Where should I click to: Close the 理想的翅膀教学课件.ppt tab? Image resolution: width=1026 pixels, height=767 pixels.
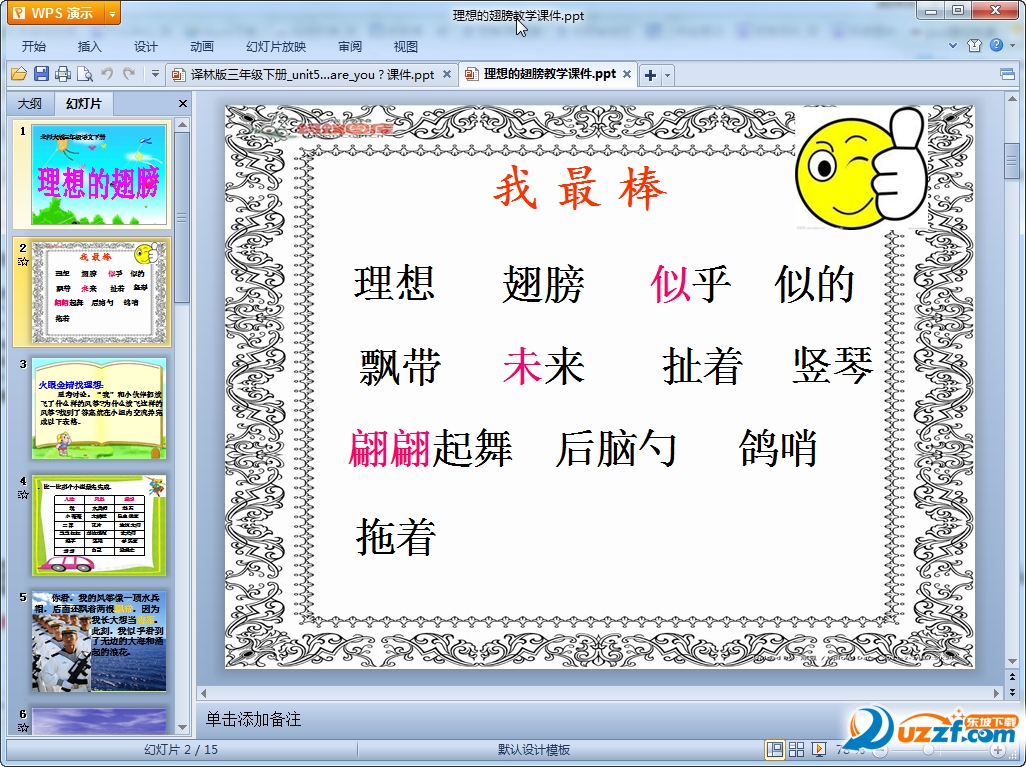627,75
